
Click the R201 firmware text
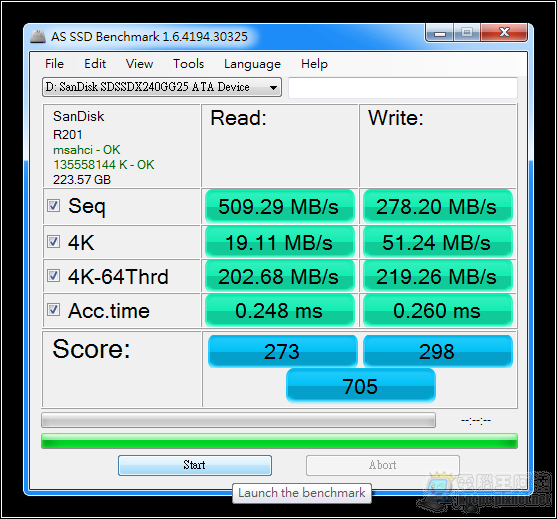coord(67,135)
